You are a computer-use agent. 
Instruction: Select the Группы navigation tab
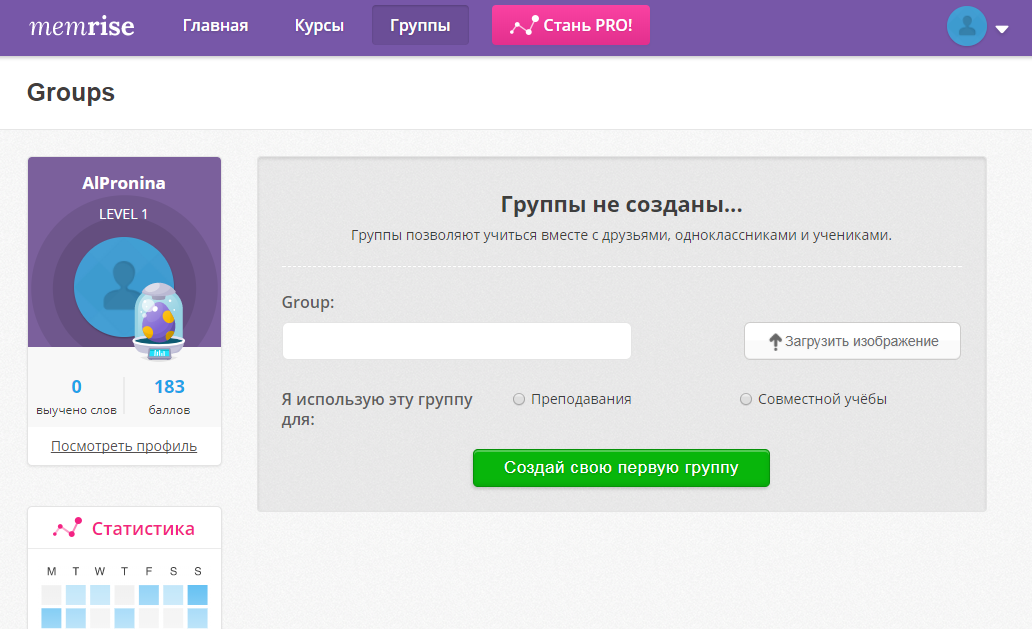click(419, 26)
